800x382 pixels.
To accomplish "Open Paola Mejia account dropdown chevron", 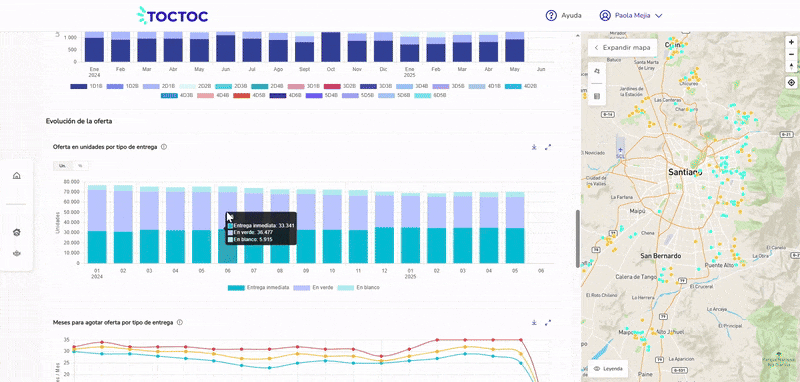I will coord(659,16).
